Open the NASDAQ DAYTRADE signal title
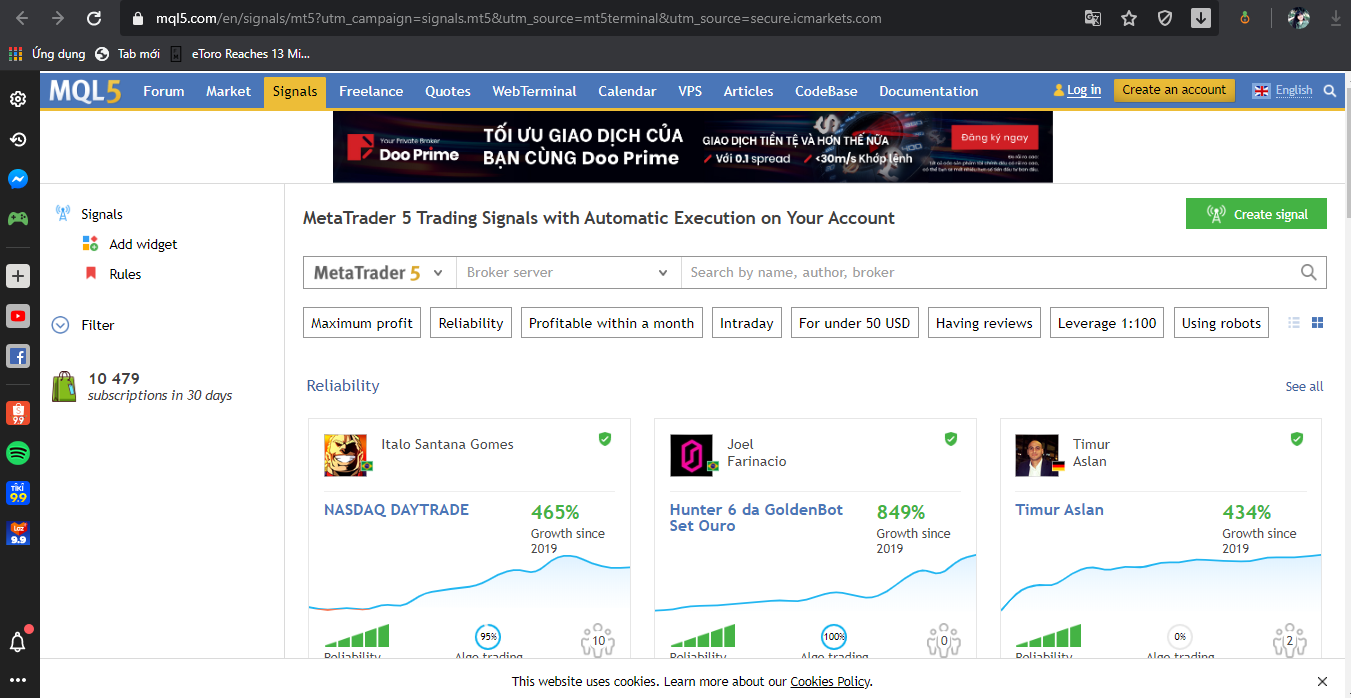 pos(396,509)
